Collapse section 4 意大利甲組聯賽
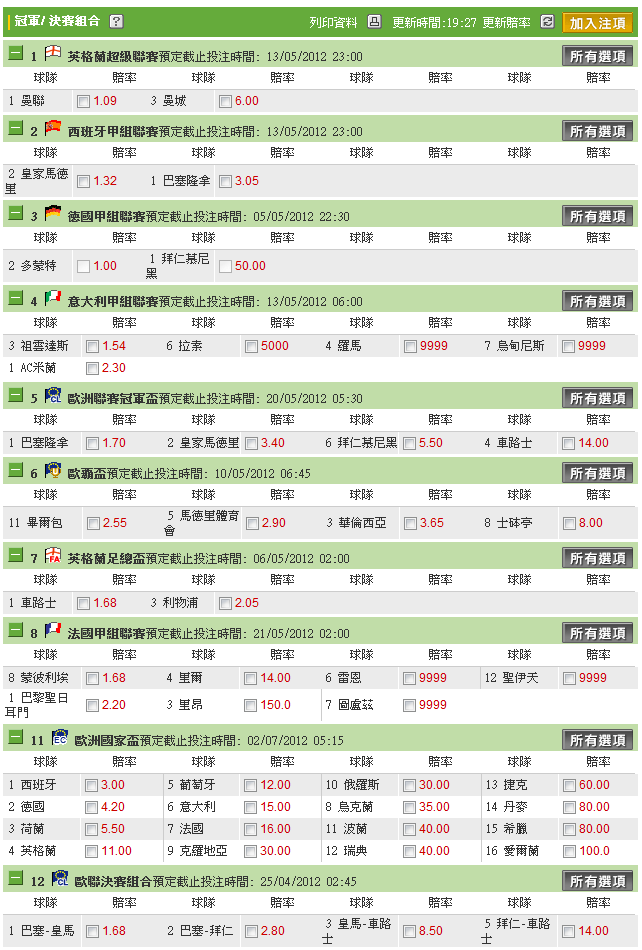Screen dimensions: 642x950 (x=16, y=298)
